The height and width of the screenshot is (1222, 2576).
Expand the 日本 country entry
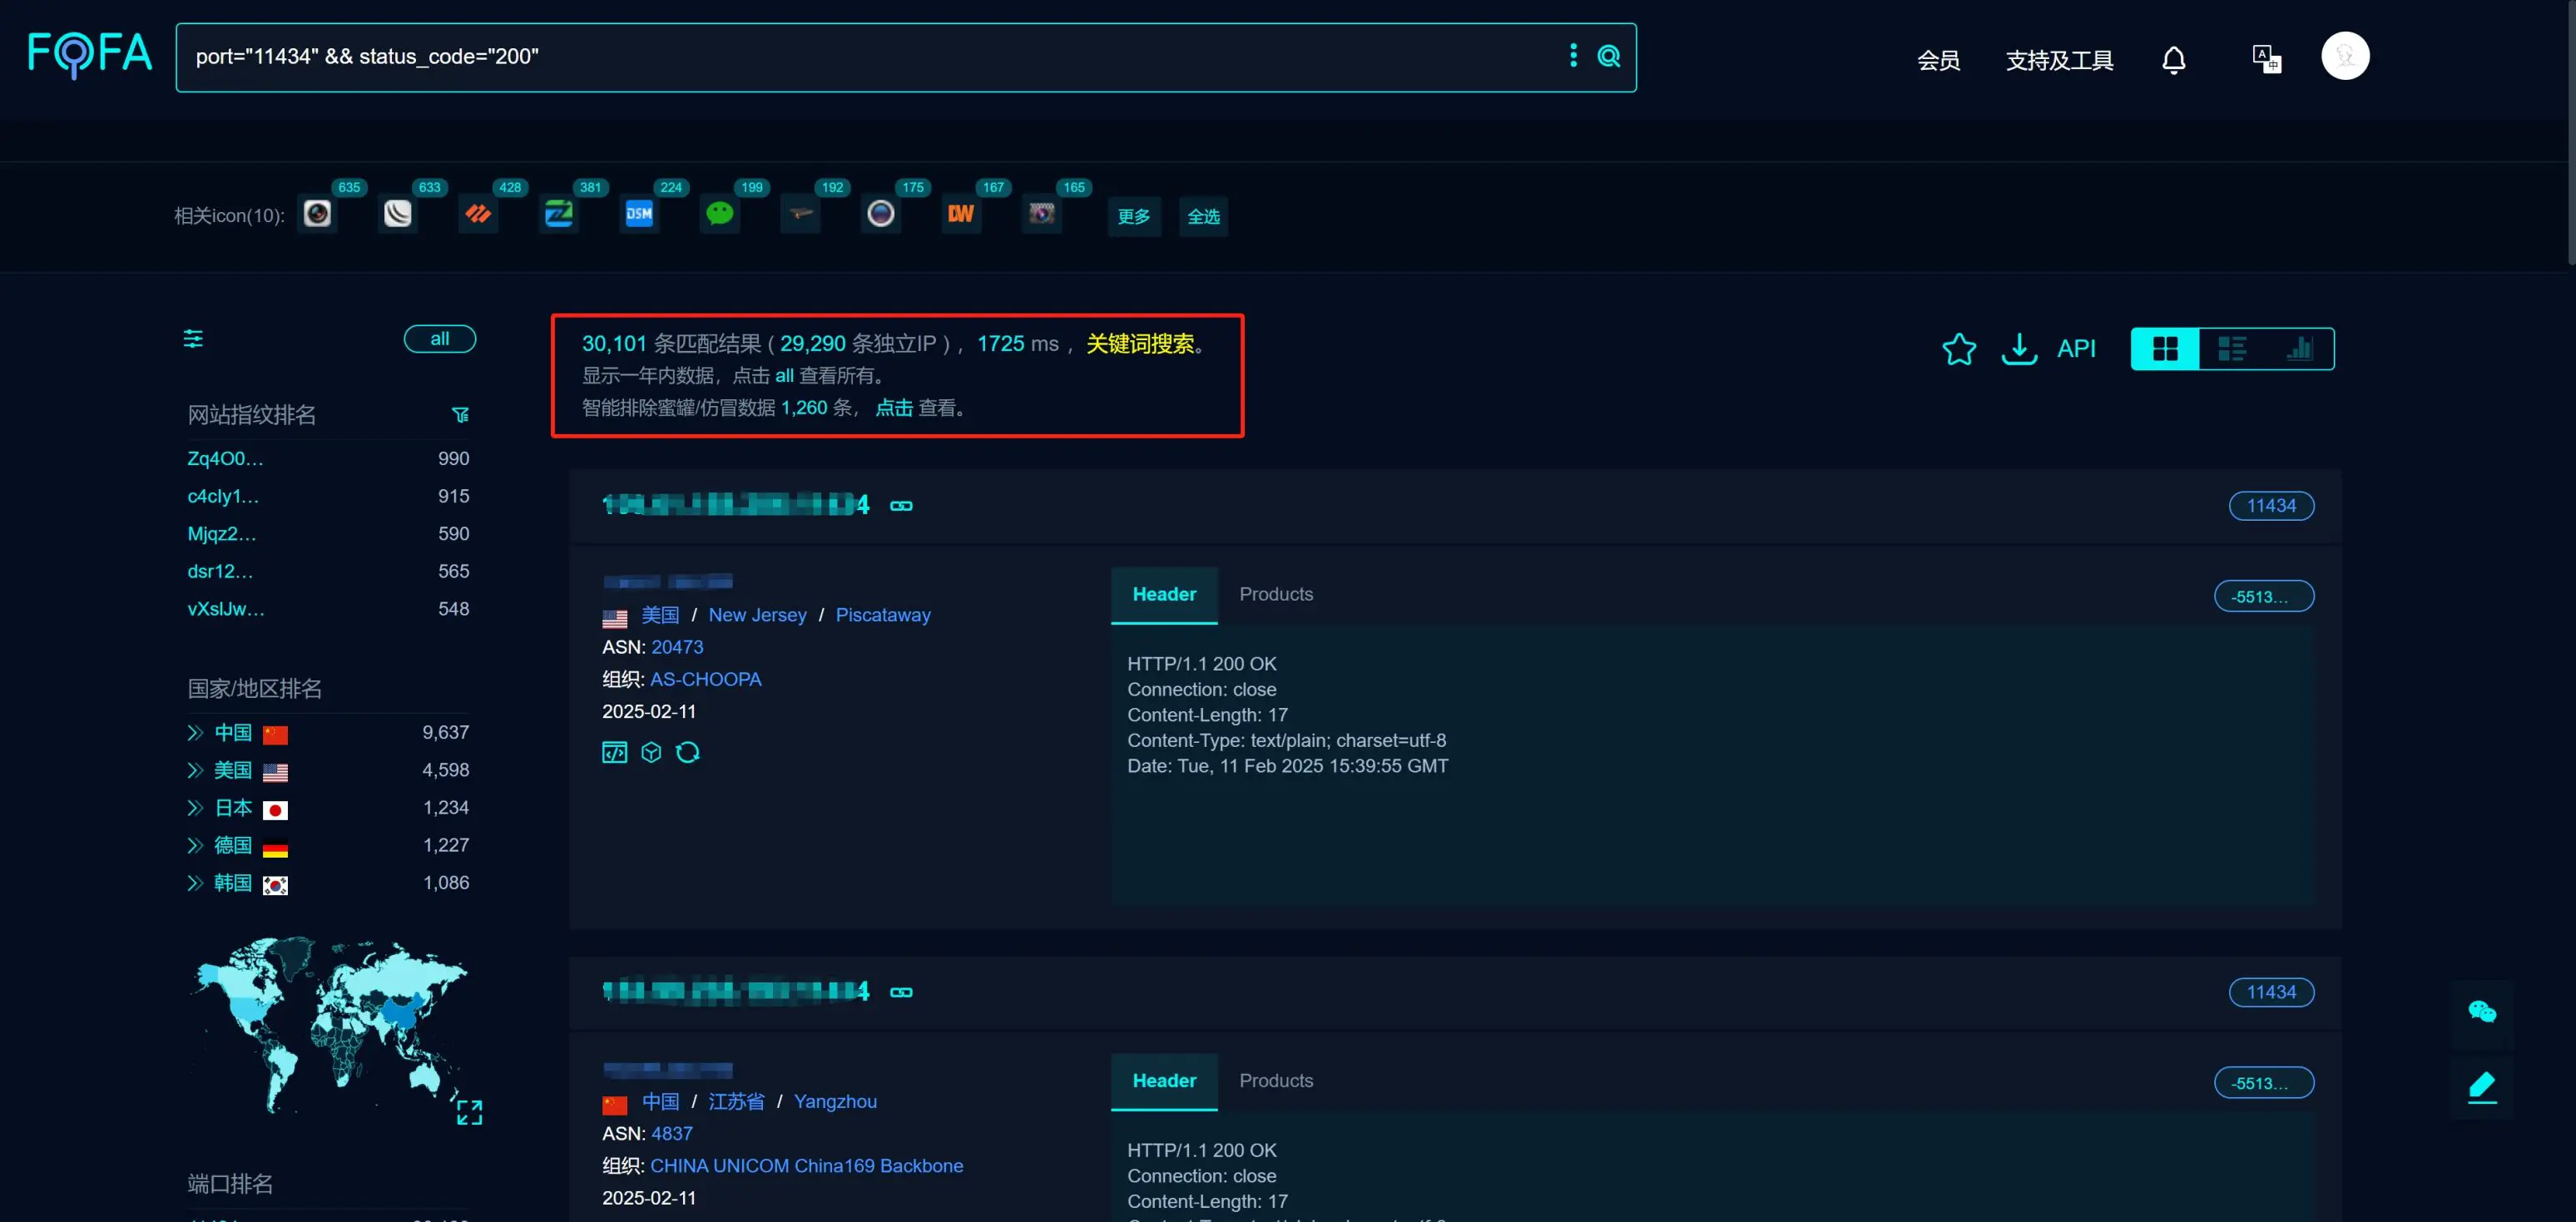point(195,808)
